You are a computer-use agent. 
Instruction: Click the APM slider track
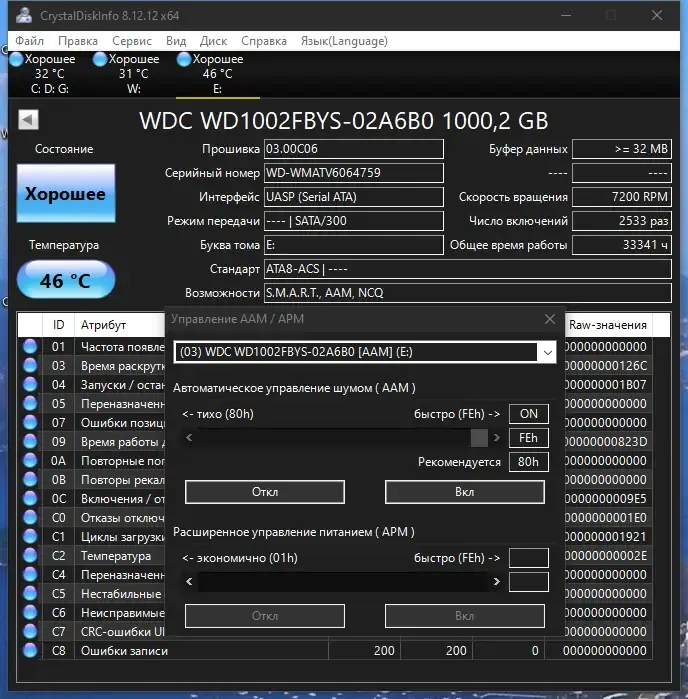point(343,581)
